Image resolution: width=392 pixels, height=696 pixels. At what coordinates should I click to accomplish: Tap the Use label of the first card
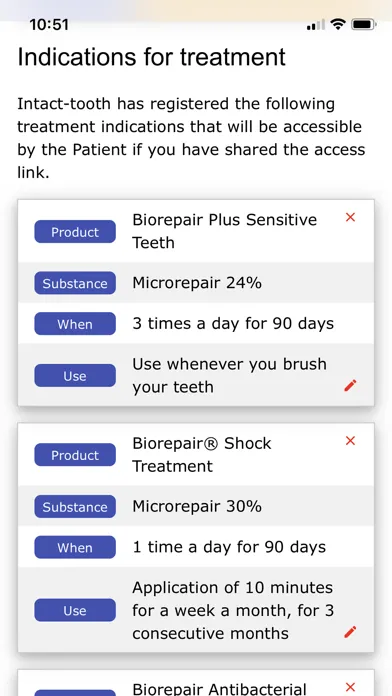click(75, 376)
